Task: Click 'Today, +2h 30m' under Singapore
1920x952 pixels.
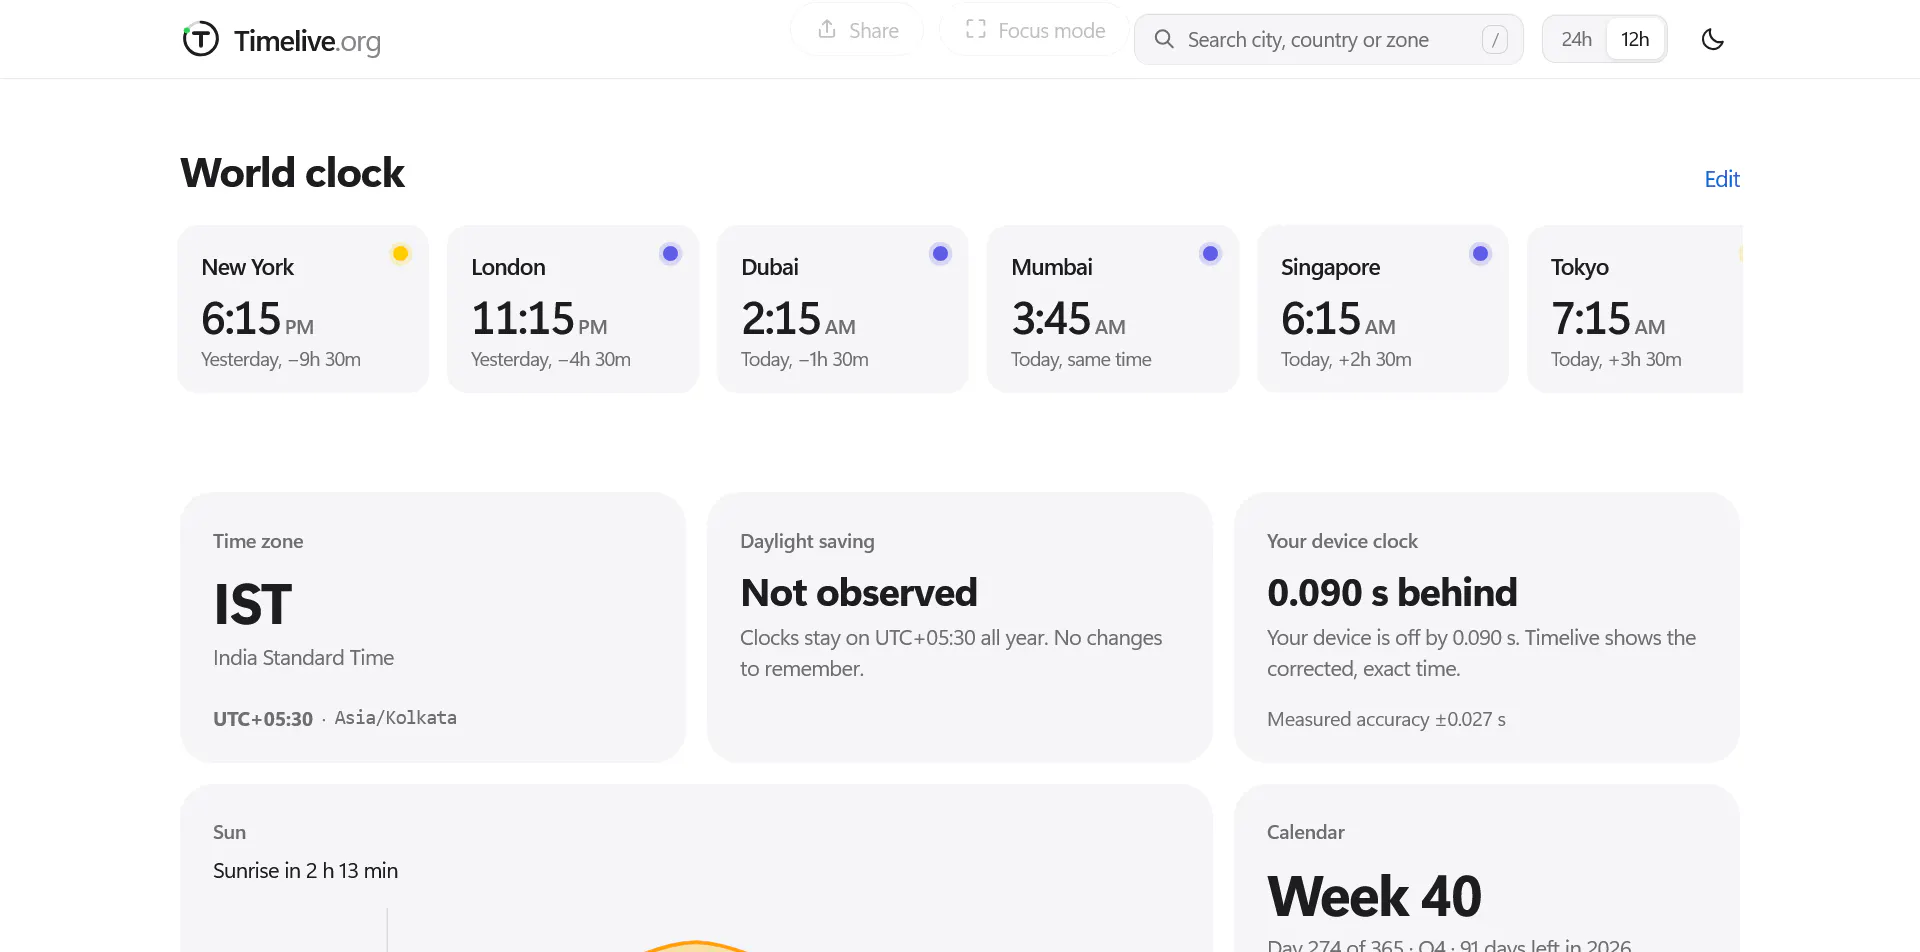Action: [x=1346, y=360]
